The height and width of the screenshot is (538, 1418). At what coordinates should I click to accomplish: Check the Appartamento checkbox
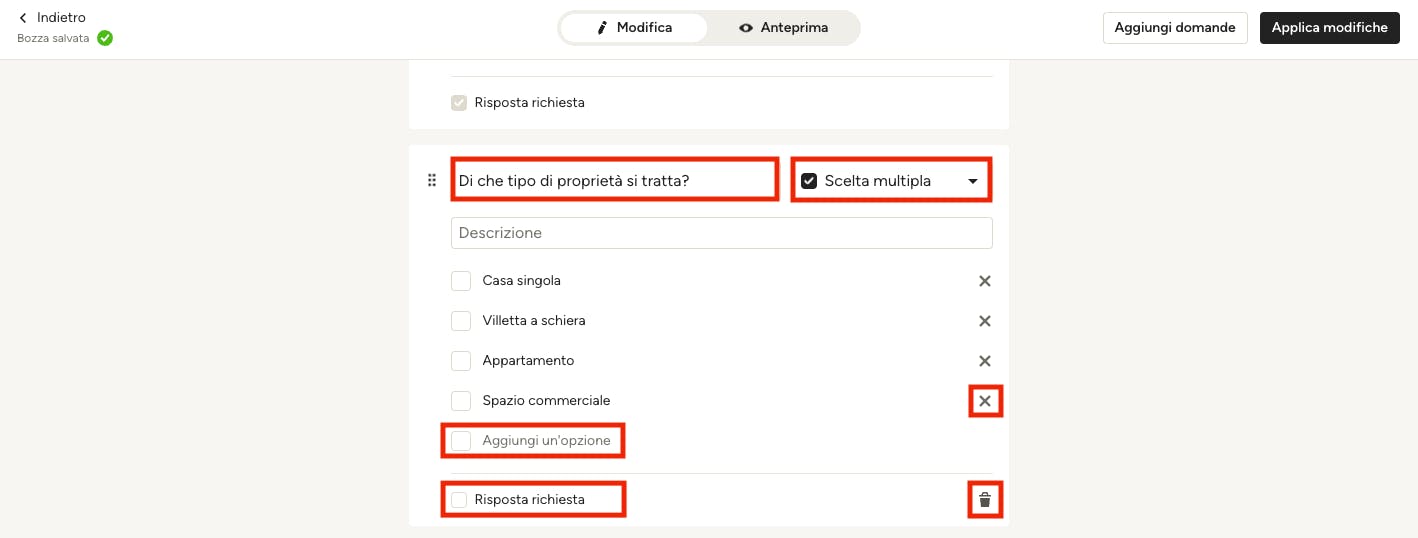pos(461,361)
